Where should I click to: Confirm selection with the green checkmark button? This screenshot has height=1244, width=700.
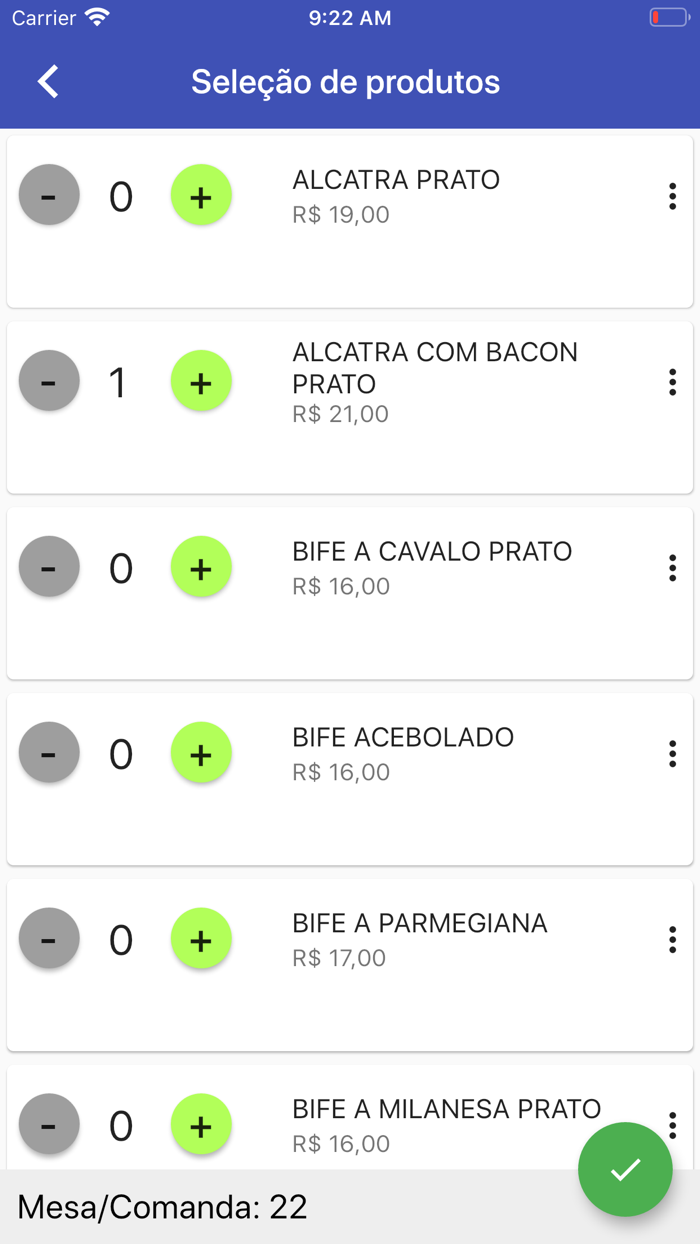click(x=626, y=1168)
